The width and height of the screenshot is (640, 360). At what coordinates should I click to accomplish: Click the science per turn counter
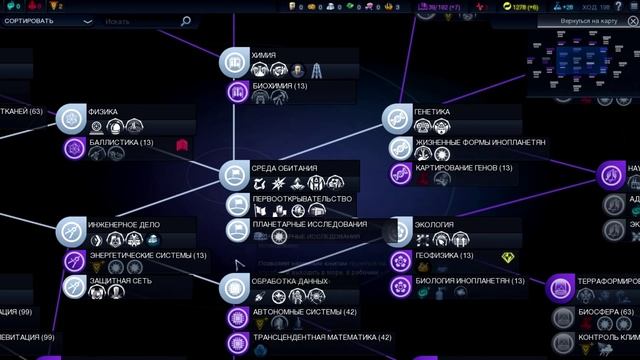563,7
